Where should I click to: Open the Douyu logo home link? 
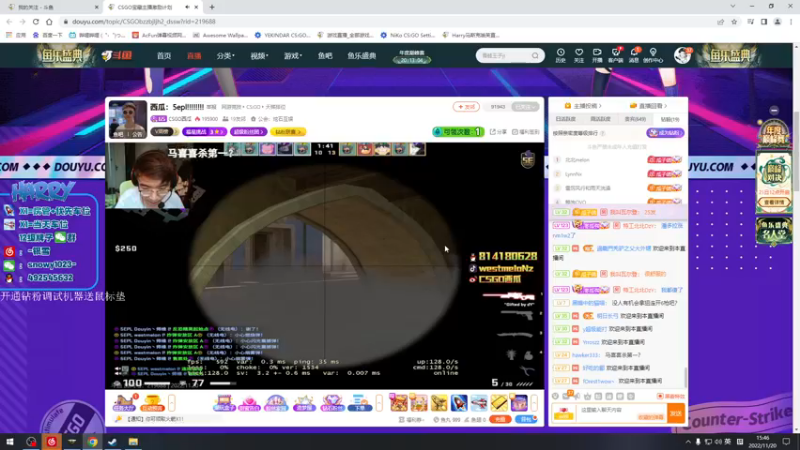116,56
